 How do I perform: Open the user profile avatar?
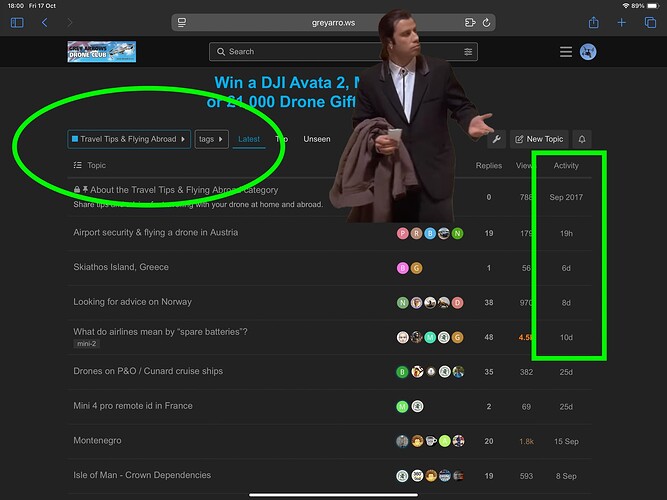tap(588, 52)
